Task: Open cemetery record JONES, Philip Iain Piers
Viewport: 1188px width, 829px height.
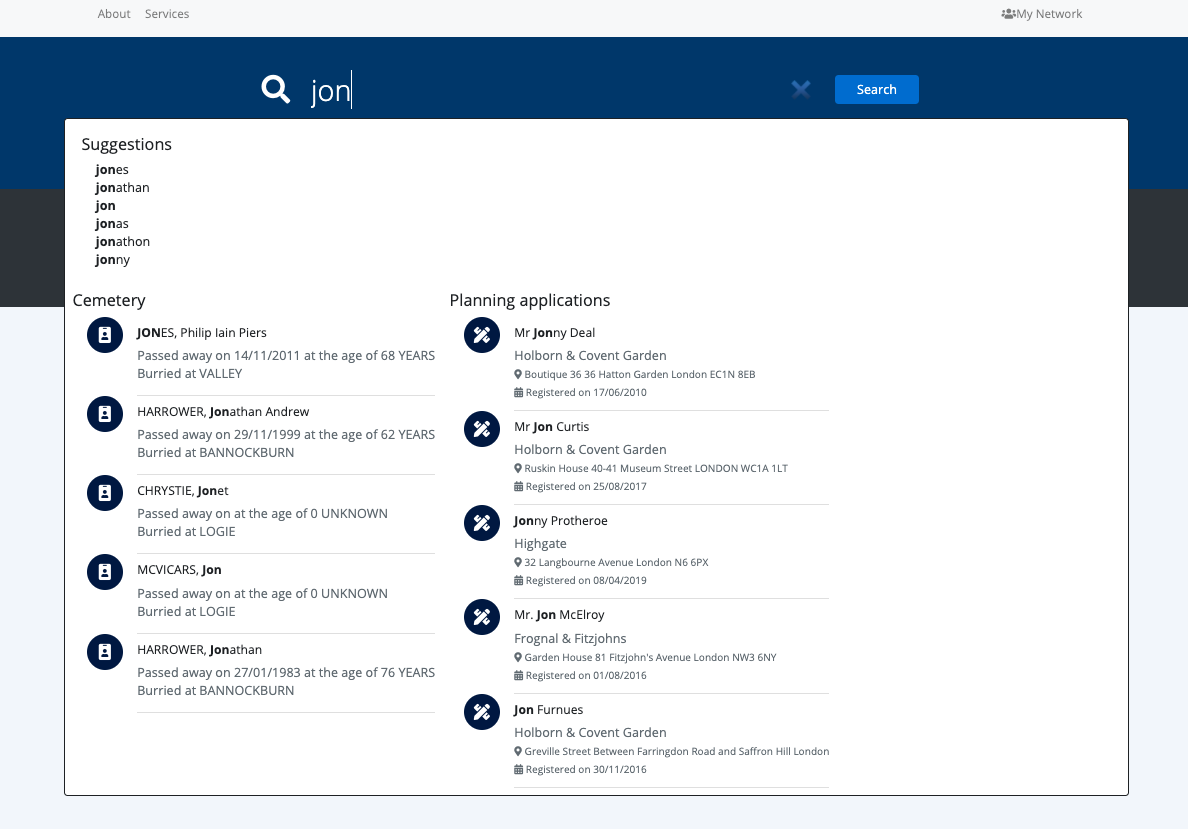Action: point(202,333)
